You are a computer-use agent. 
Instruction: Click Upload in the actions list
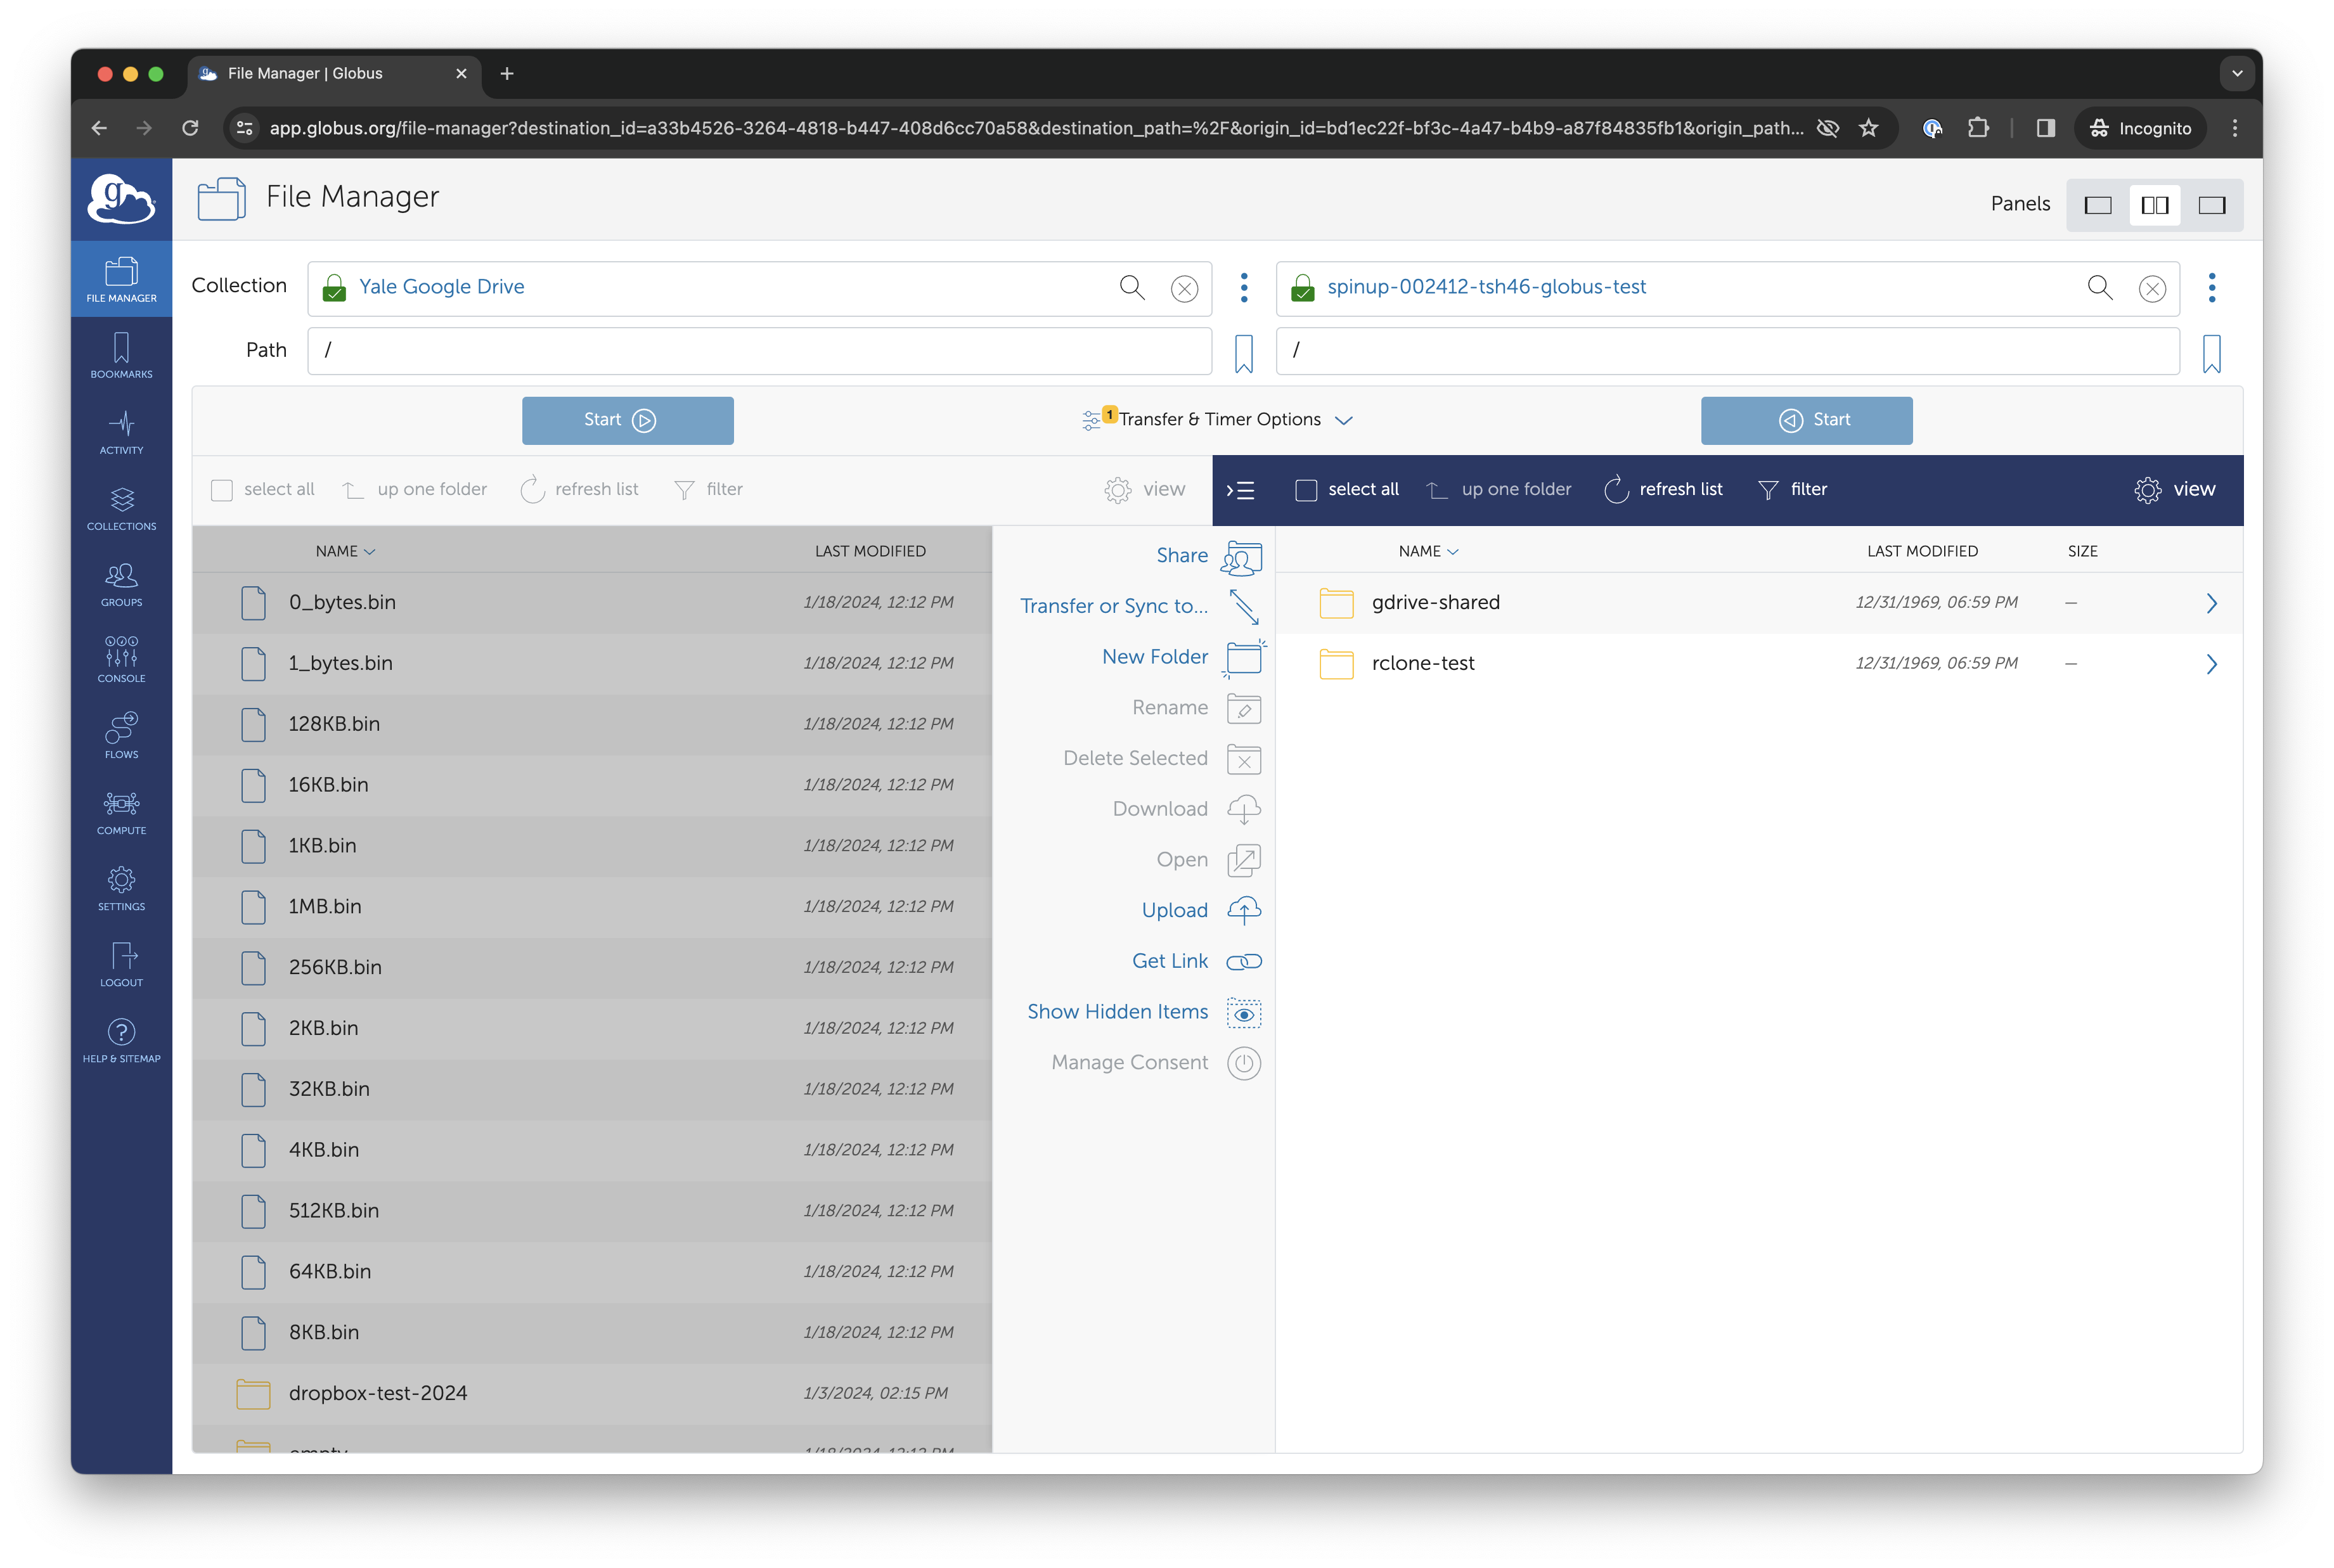tap(1201, 911)
